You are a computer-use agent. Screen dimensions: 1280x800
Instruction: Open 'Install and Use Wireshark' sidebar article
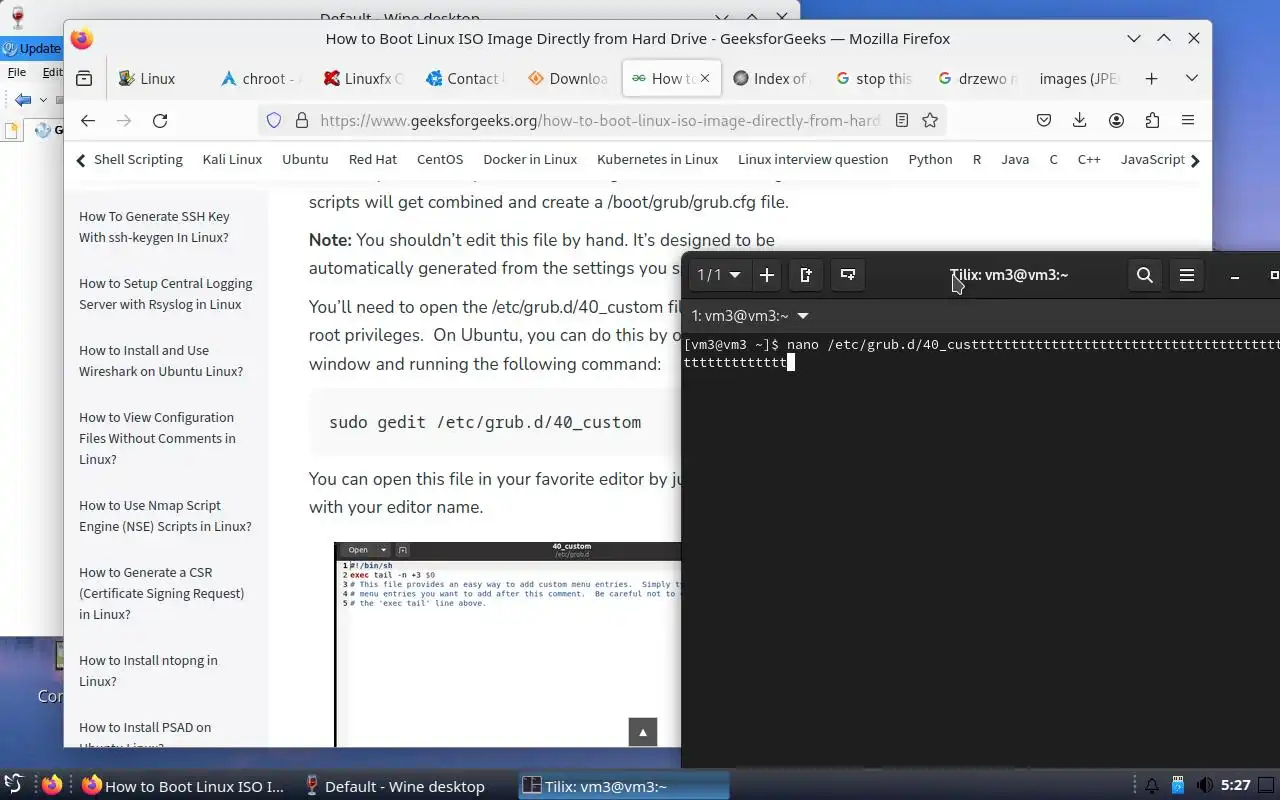(x=161, y=361)
